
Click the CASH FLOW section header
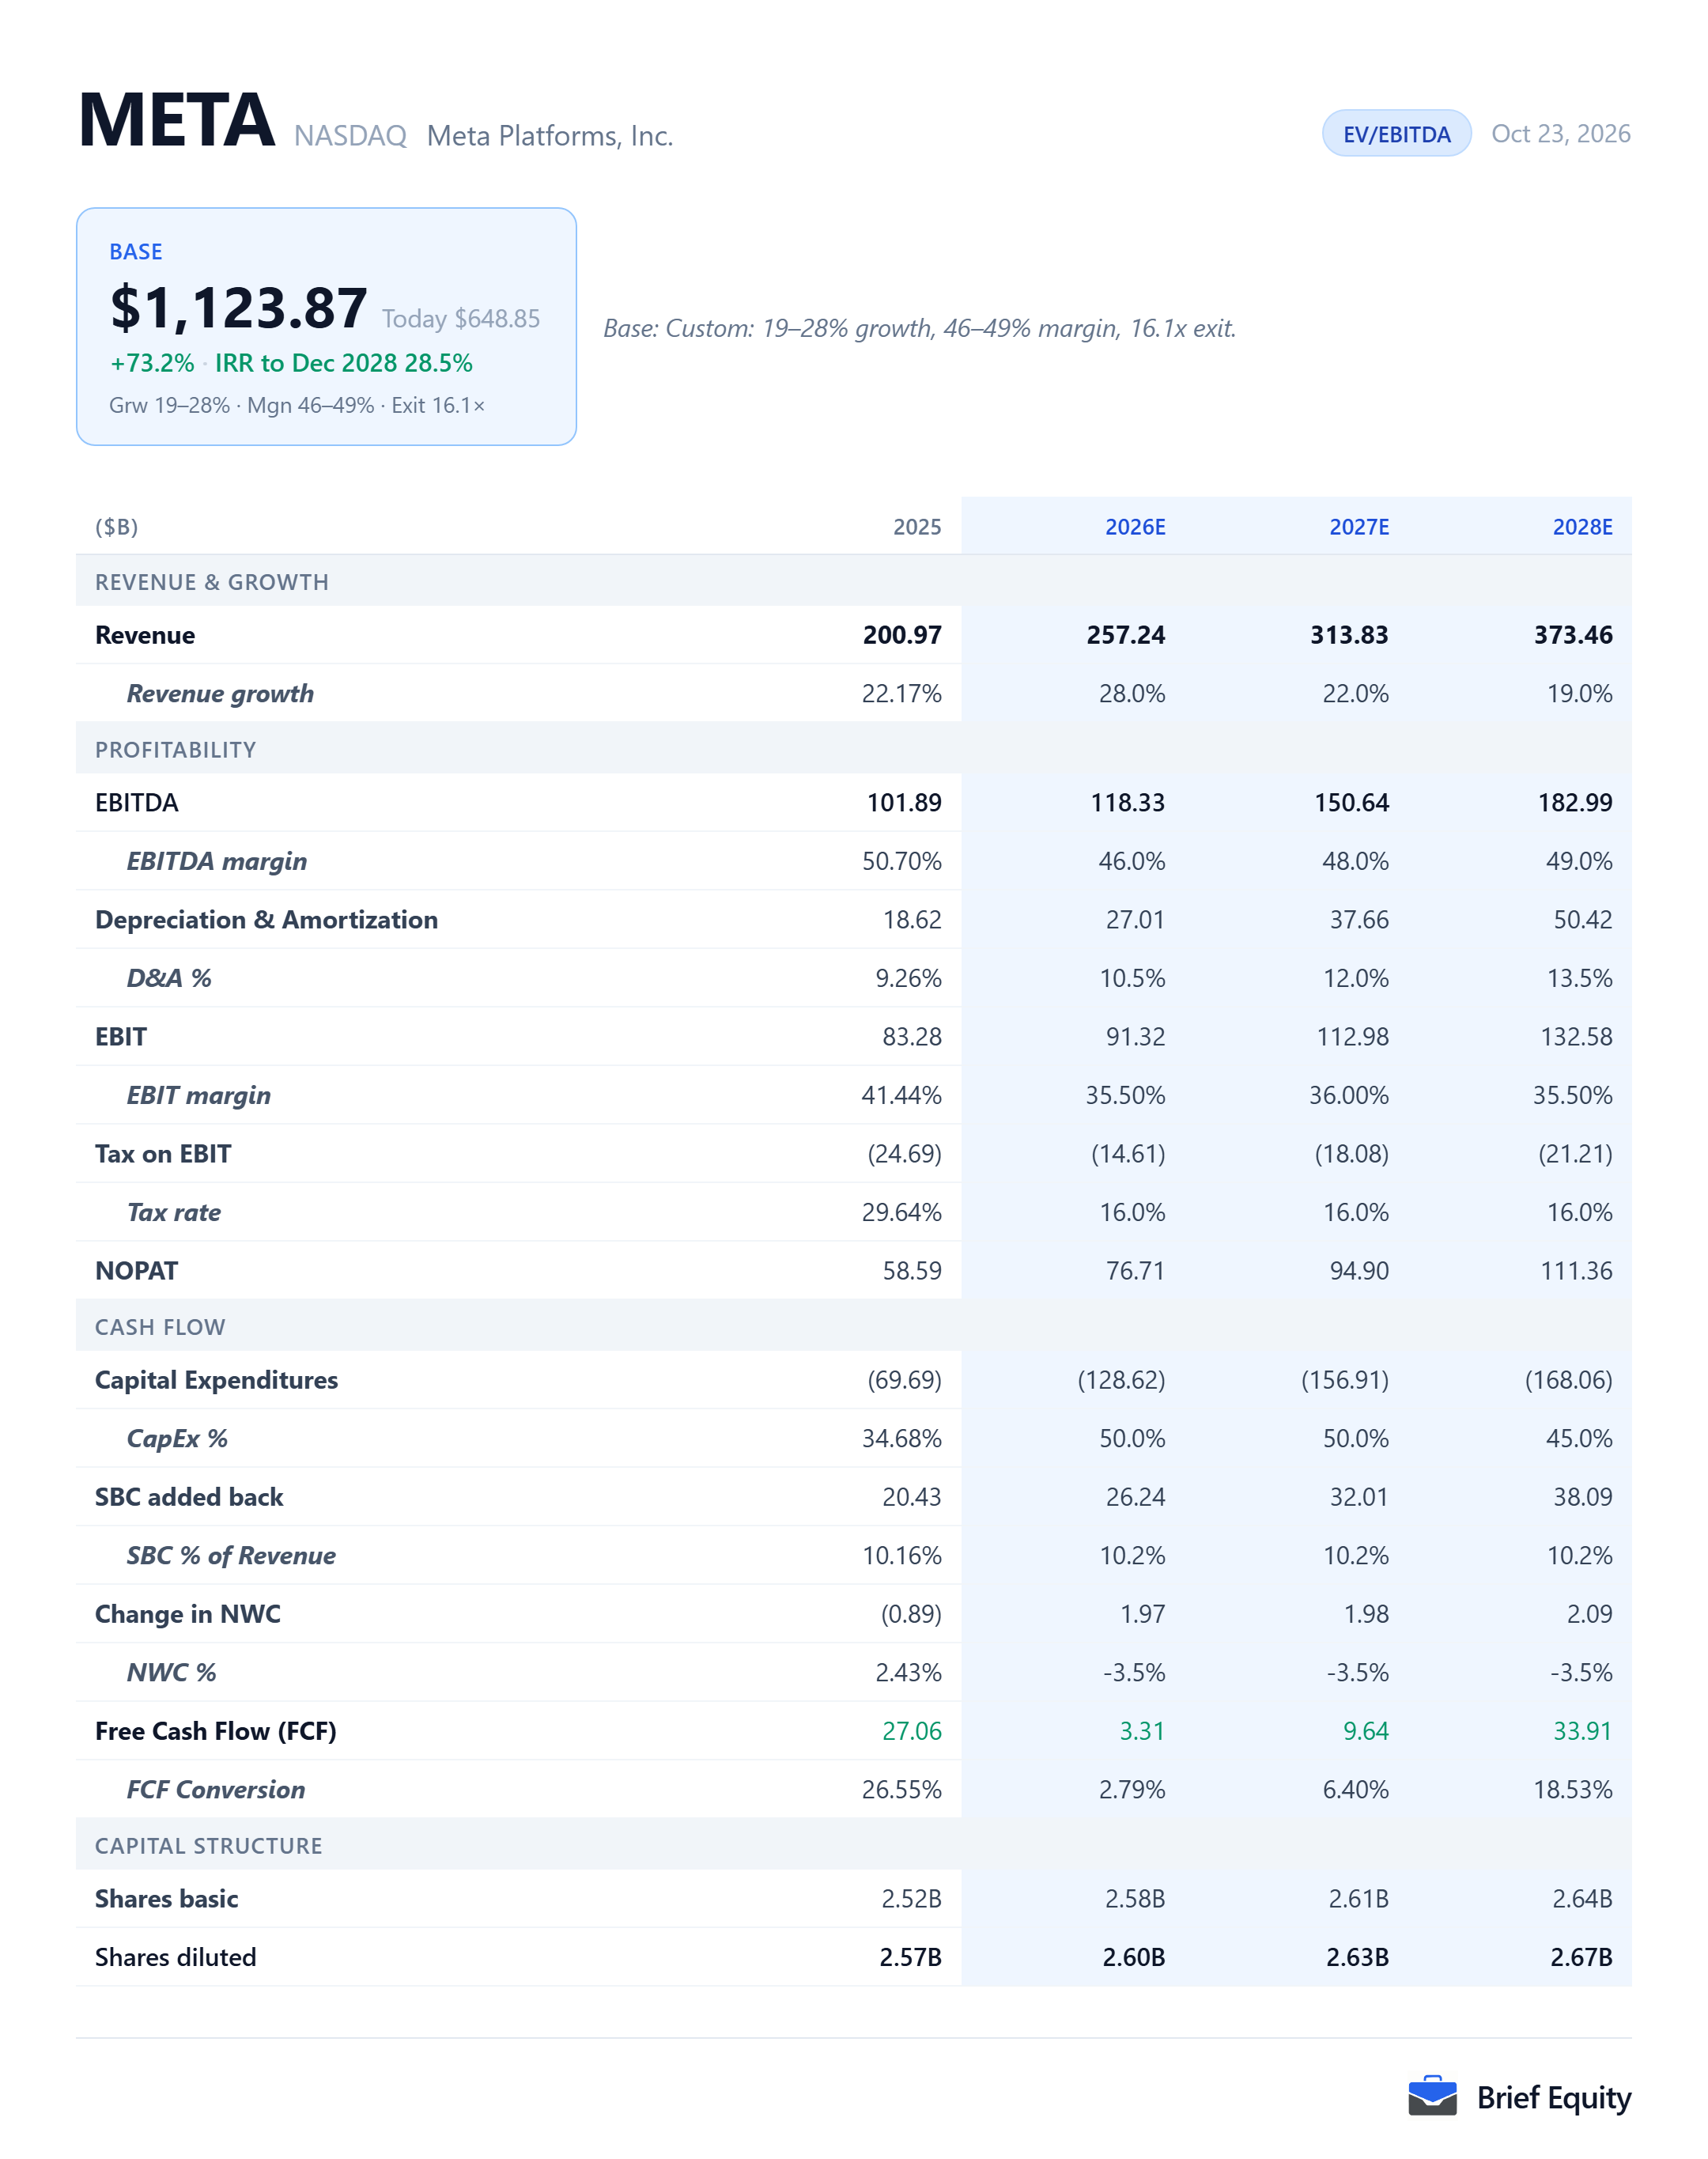[x=160, y=1327]
